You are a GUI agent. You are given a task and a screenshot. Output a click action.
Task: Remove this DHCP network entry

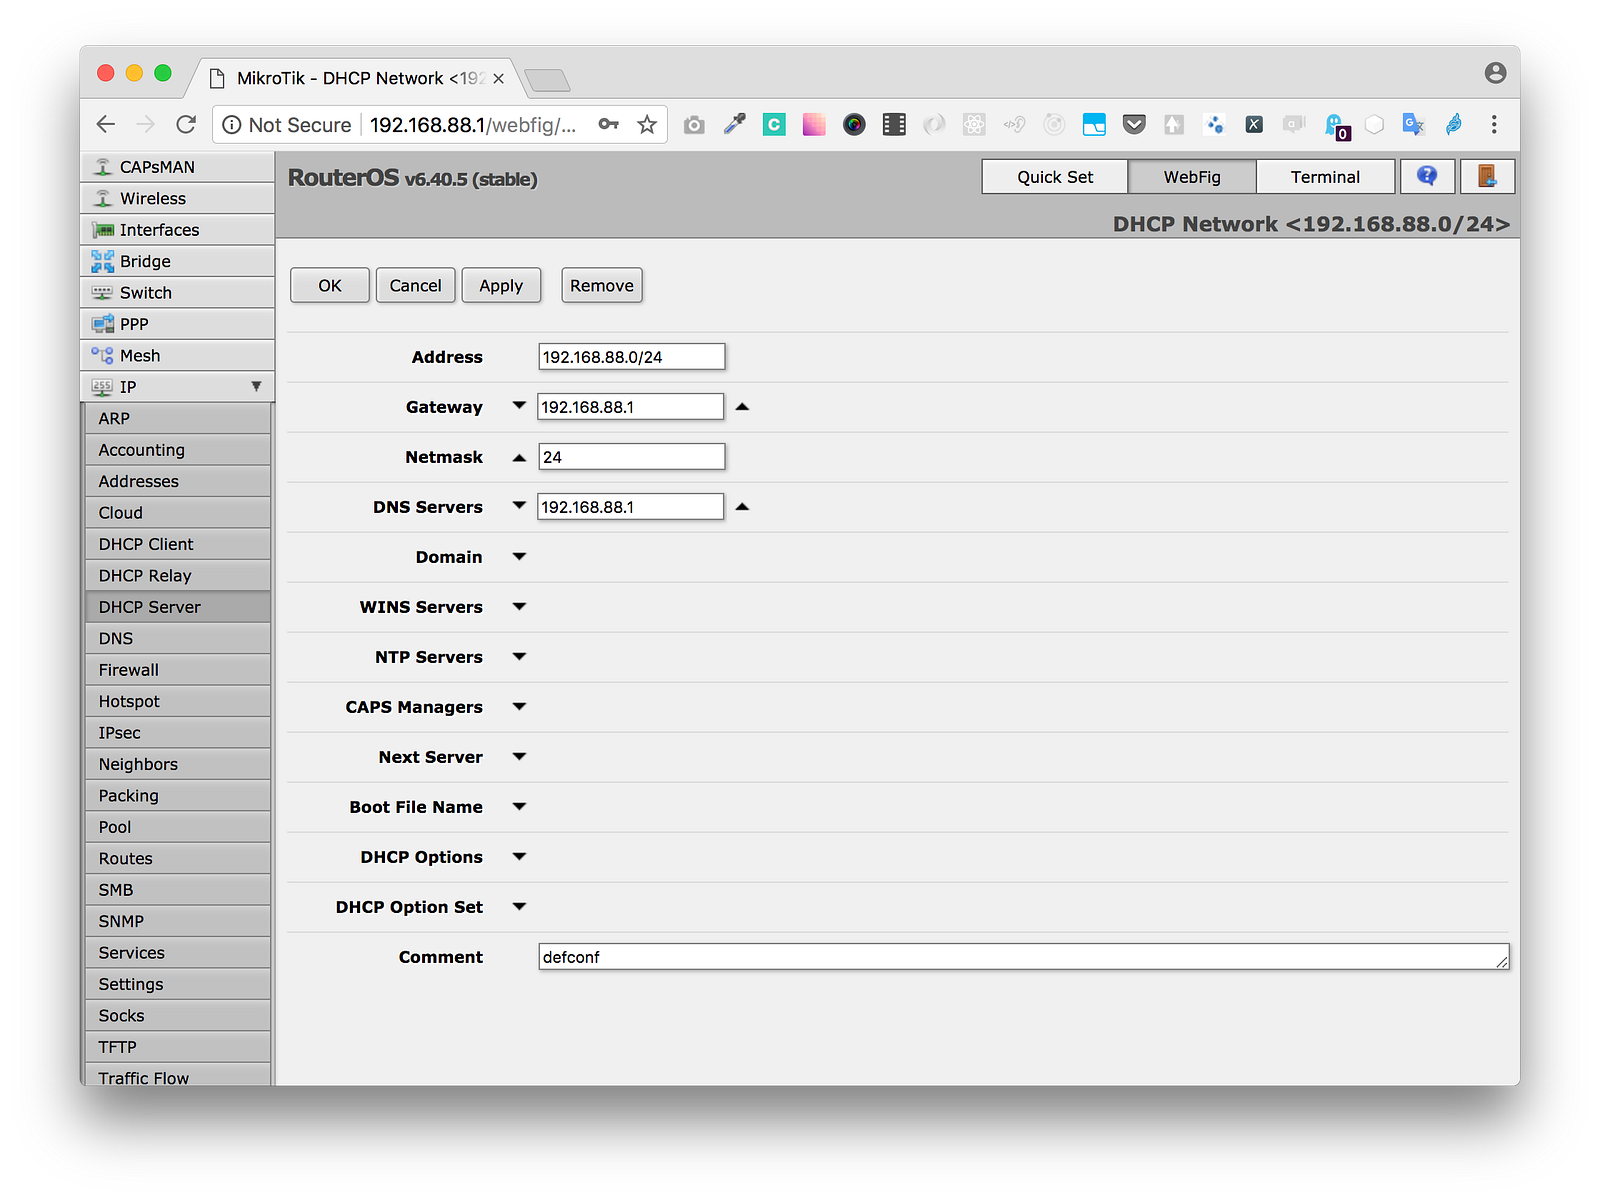(602, 285)
